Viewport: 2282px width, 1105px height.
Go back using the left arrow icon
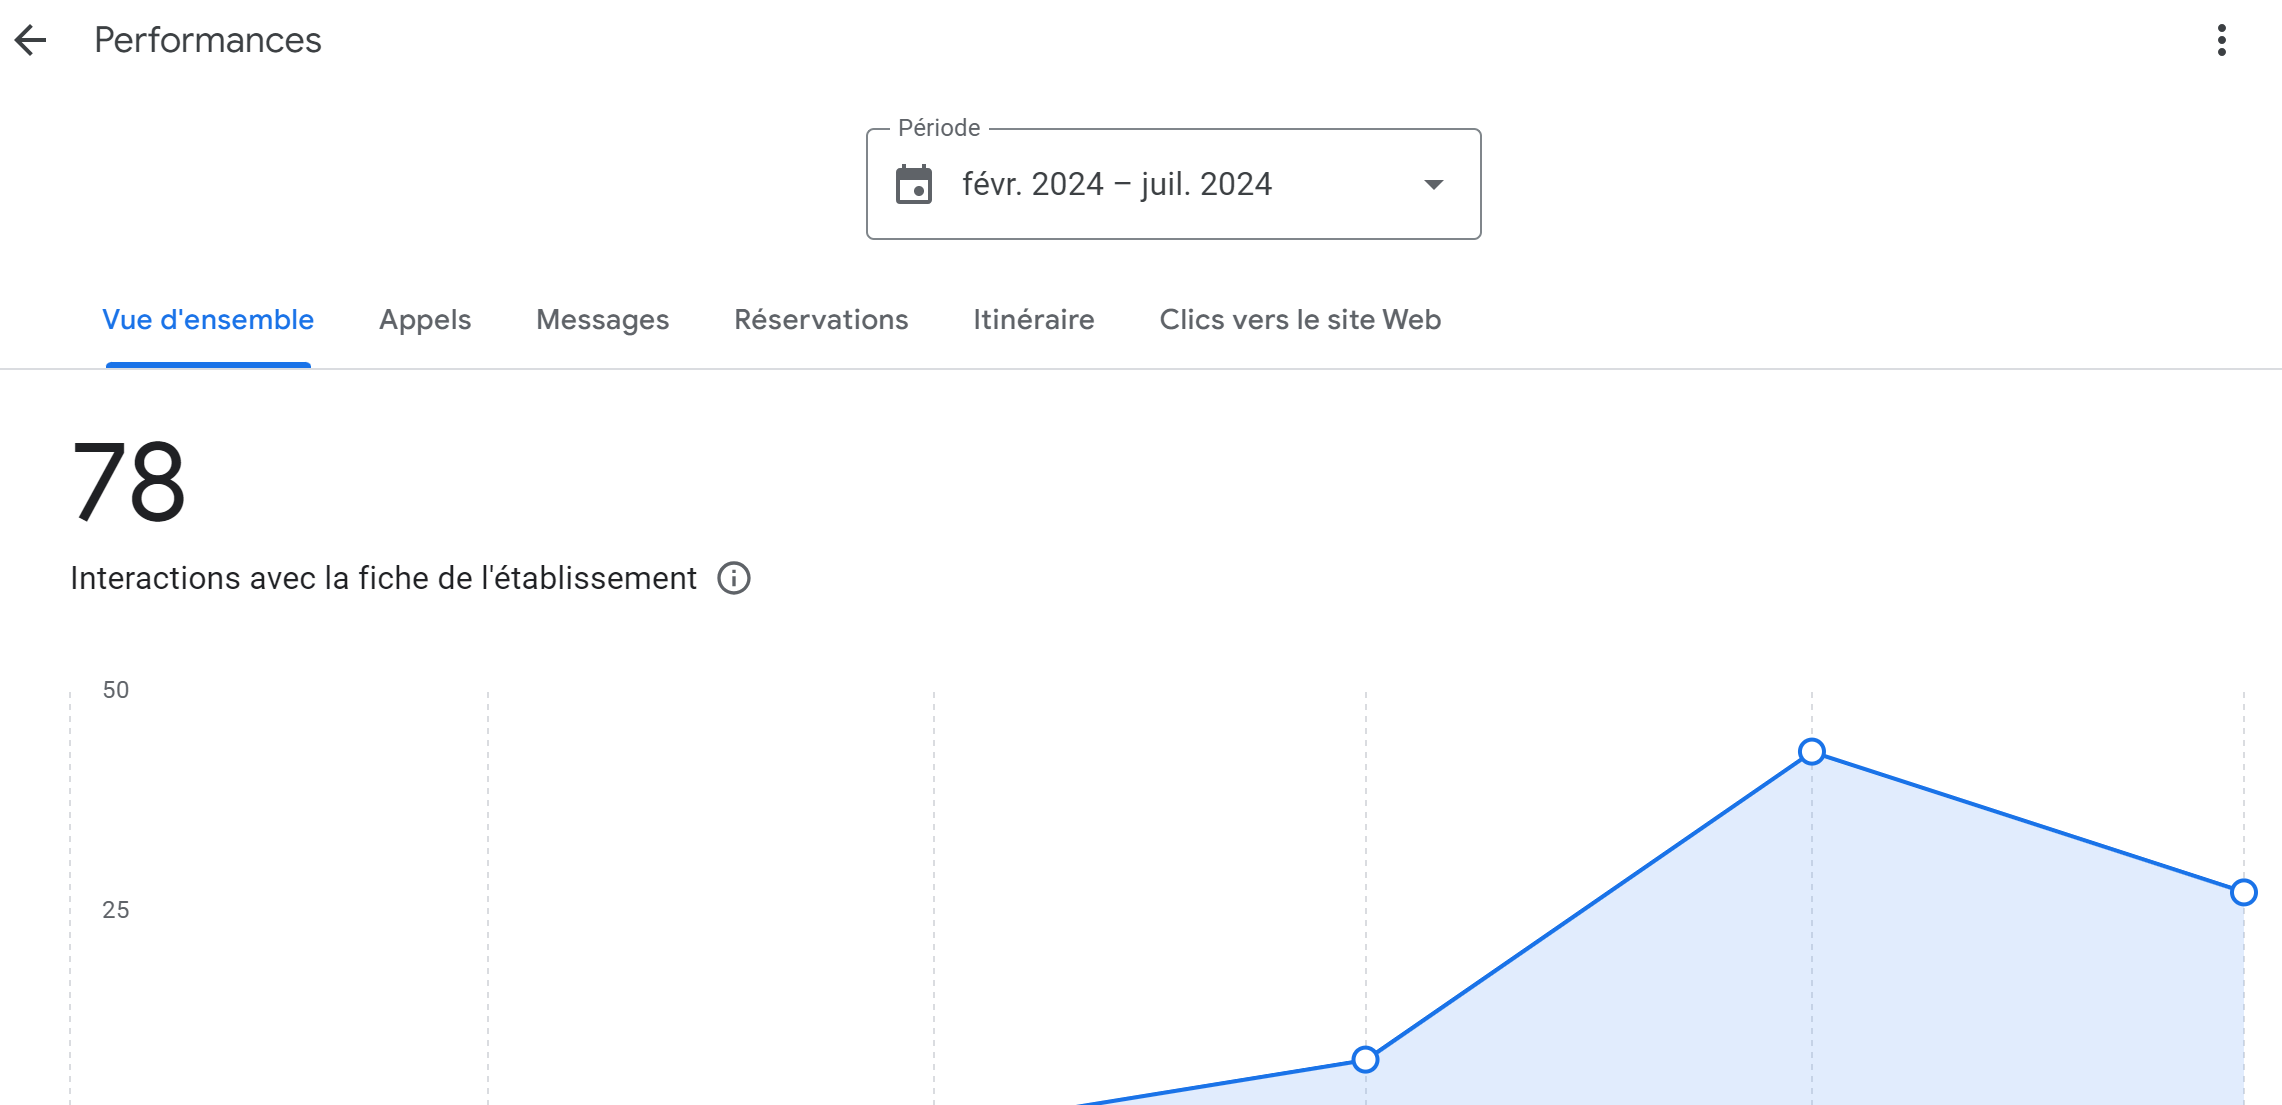pos(30,40)
